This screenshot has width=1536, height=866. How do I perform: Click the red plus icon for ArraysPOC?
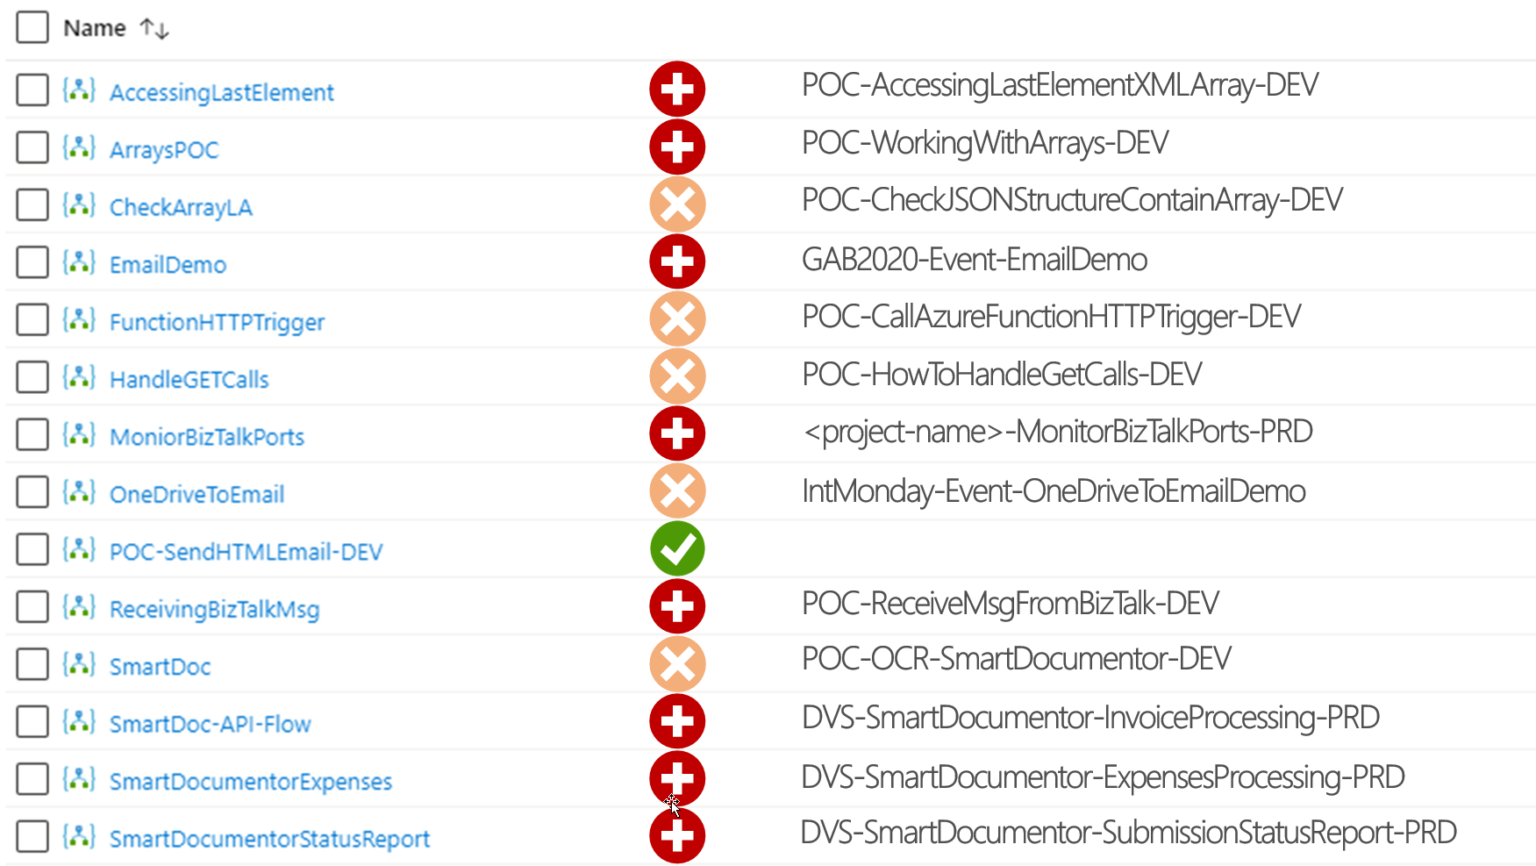677,147
